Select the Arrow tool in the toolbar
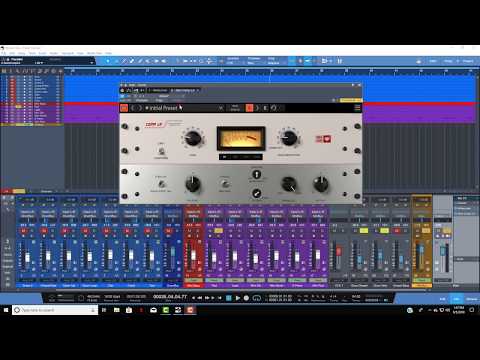 click(108, 61)
